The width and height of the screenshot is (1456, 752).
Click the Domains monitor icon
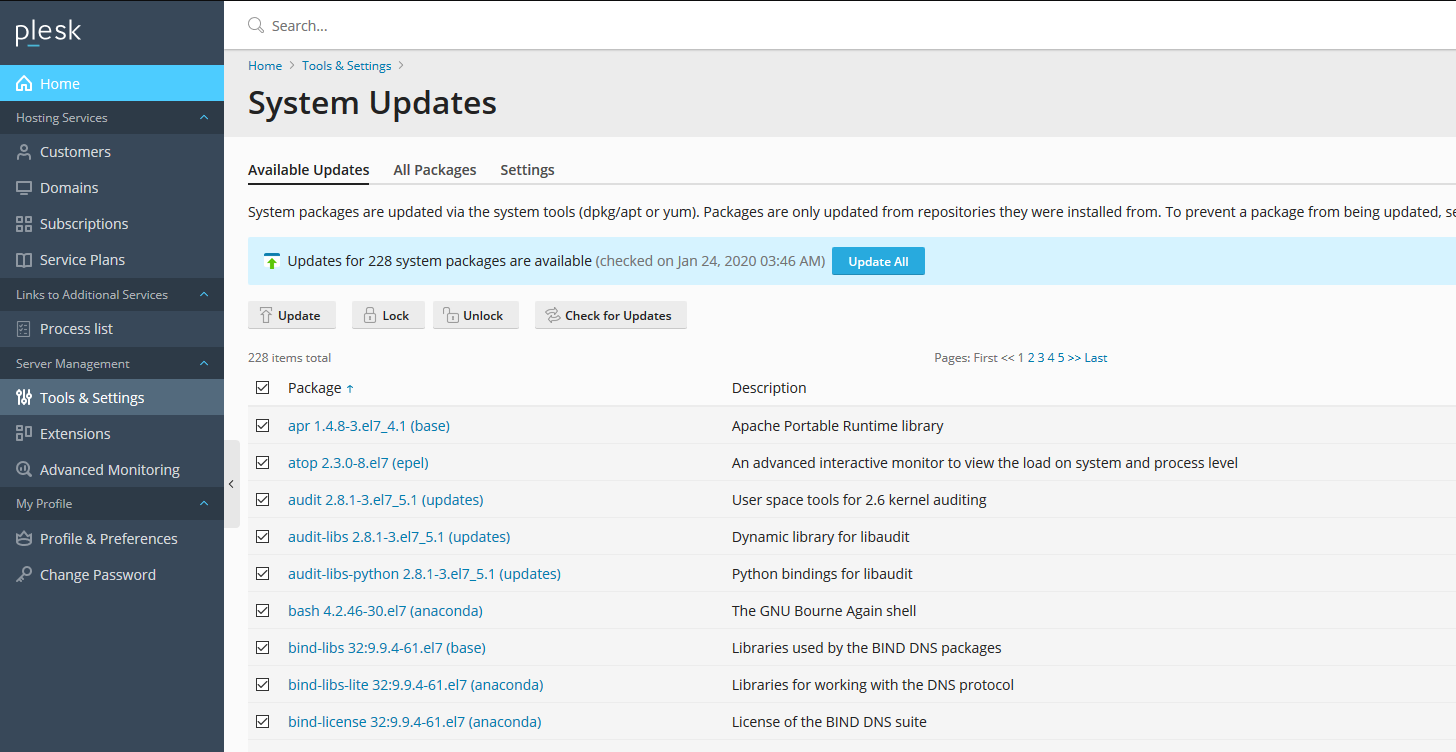[x=24, y=188]
